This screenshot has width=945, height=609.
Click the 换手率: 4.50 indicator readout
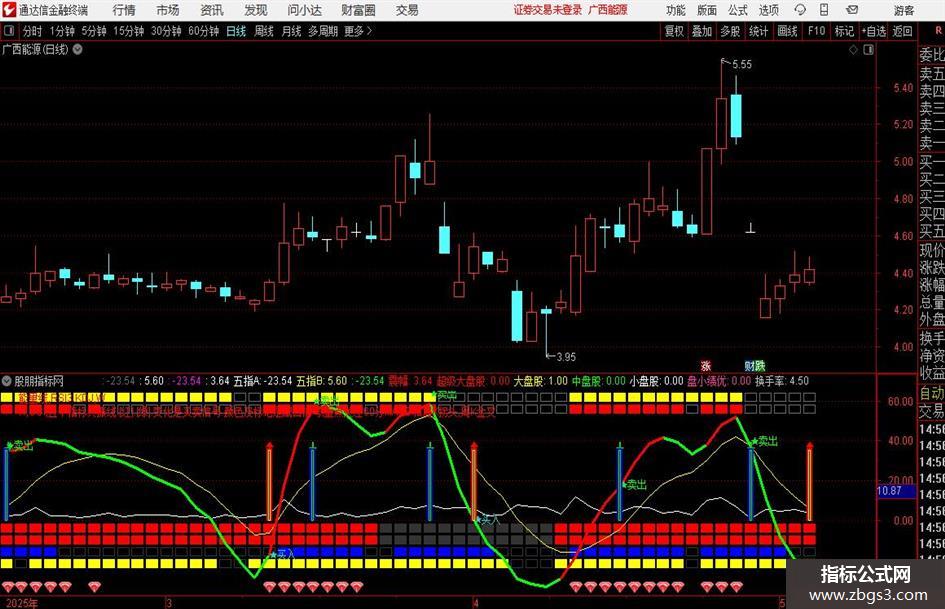[782, 381]
